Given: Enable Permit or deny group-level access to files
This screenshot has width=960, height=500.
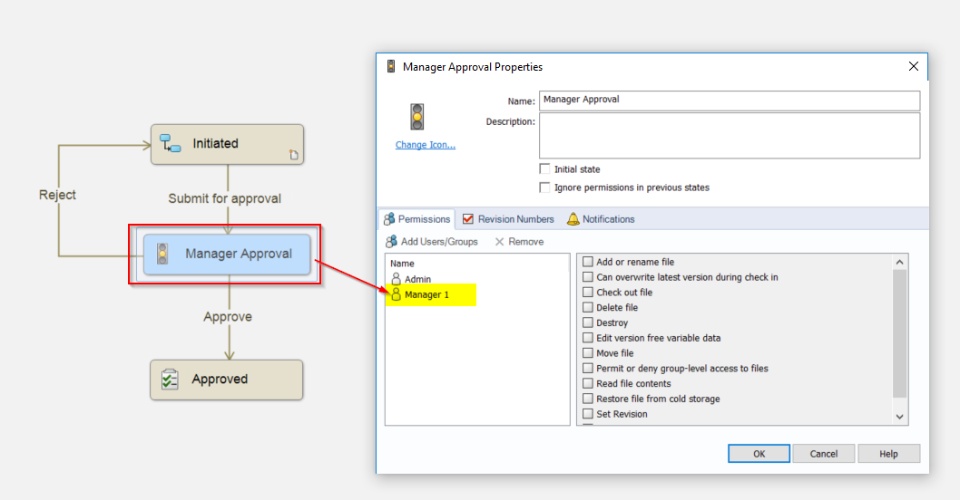Looking at the screenshot, I should pyautogui.click(x=588, y=368).
